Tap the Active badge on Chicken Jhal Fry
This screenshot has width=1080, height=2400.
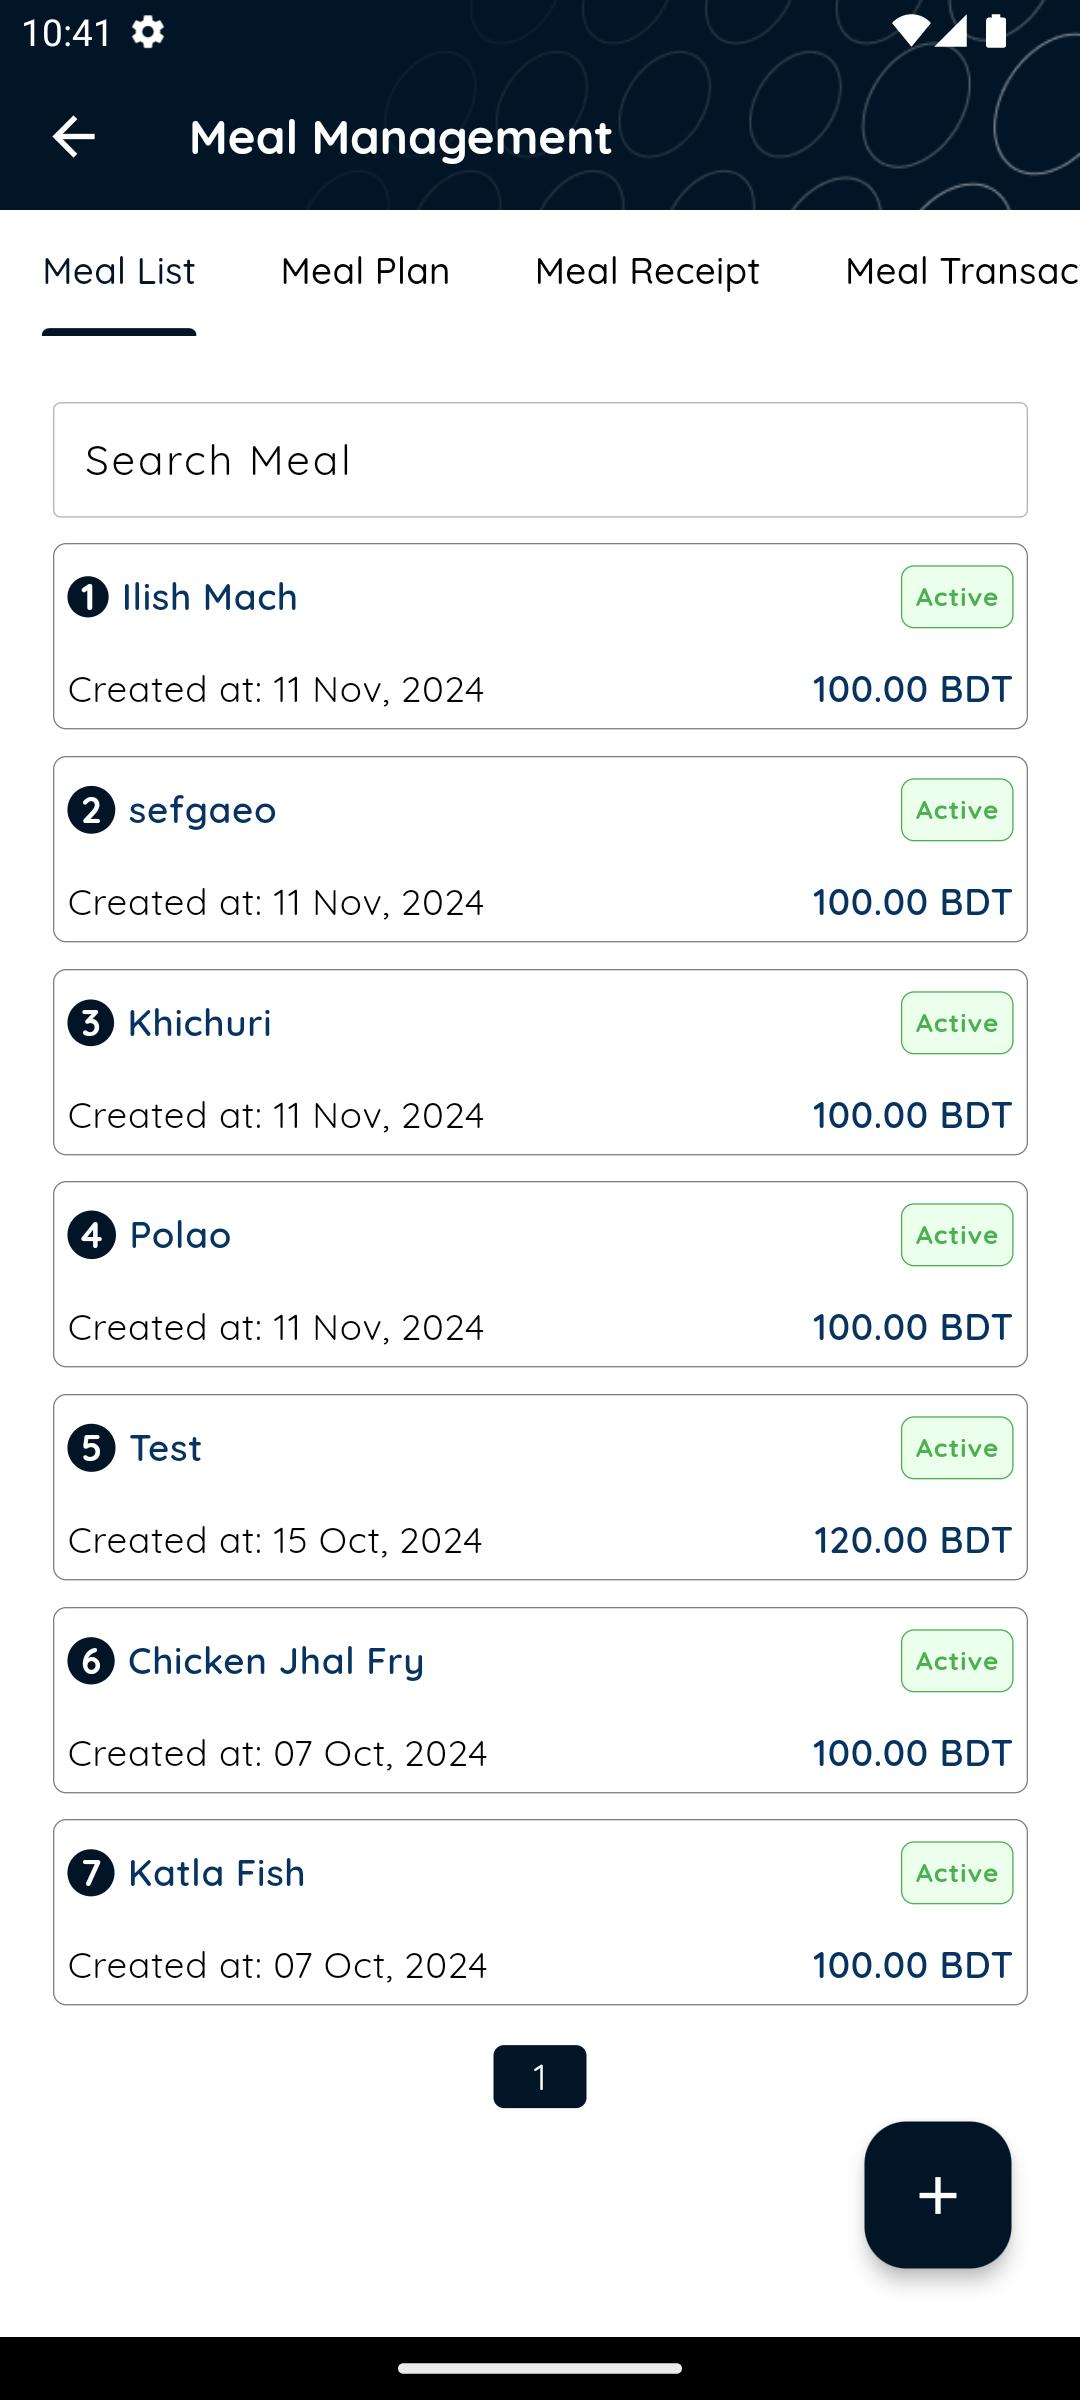[957, 1661]
